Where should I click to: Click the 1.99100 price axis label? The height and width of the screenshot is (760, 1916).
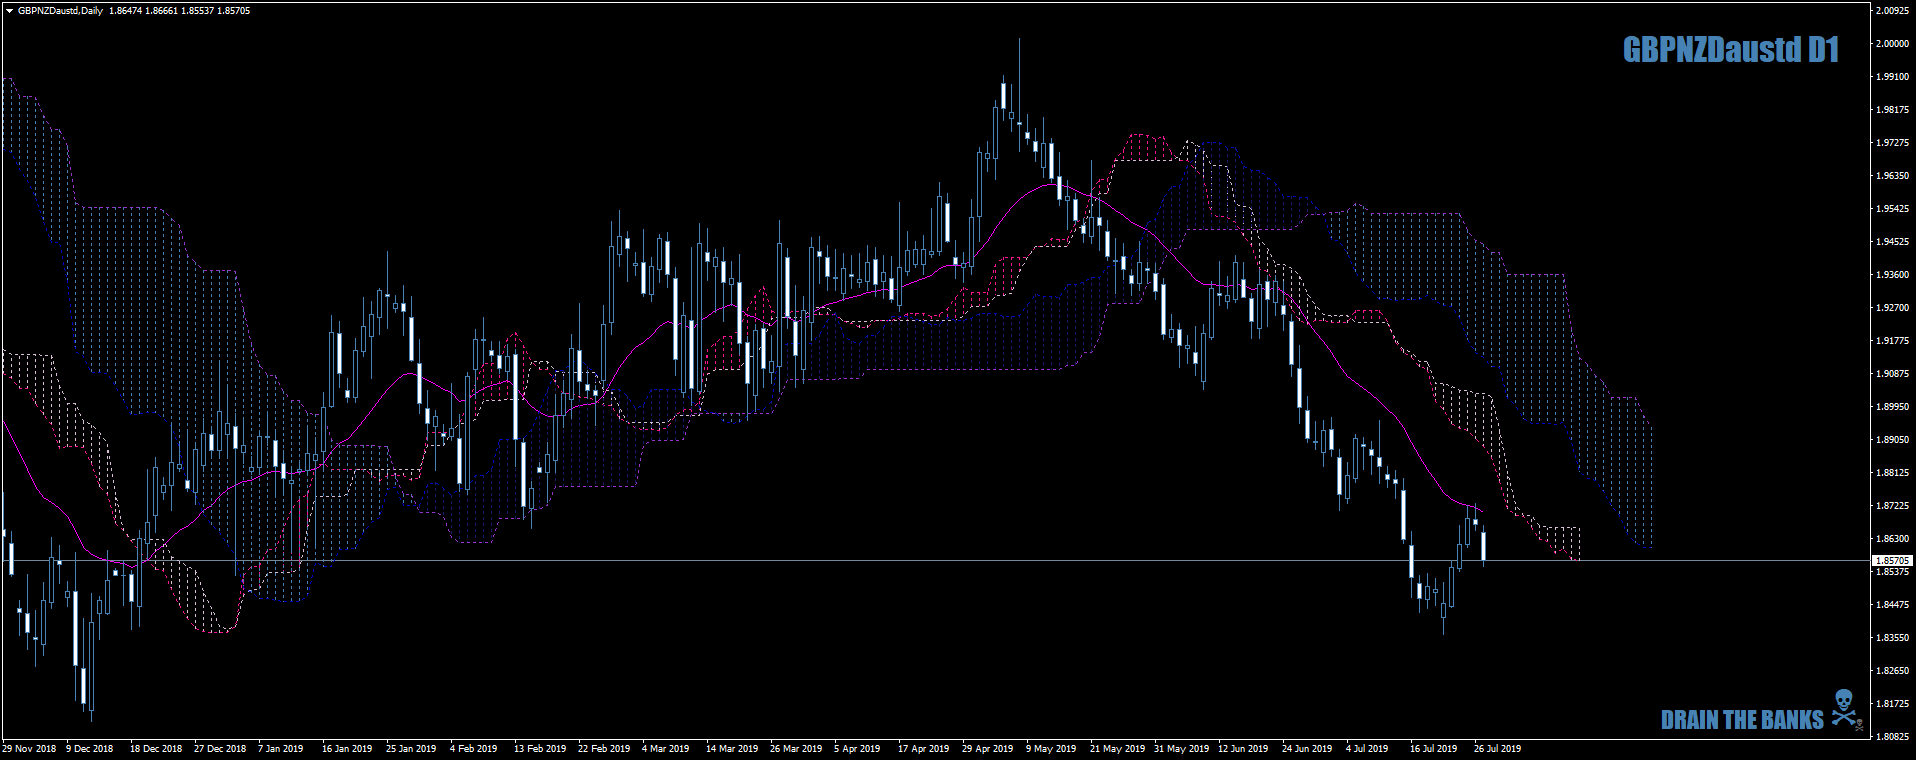click(1892, 77)
